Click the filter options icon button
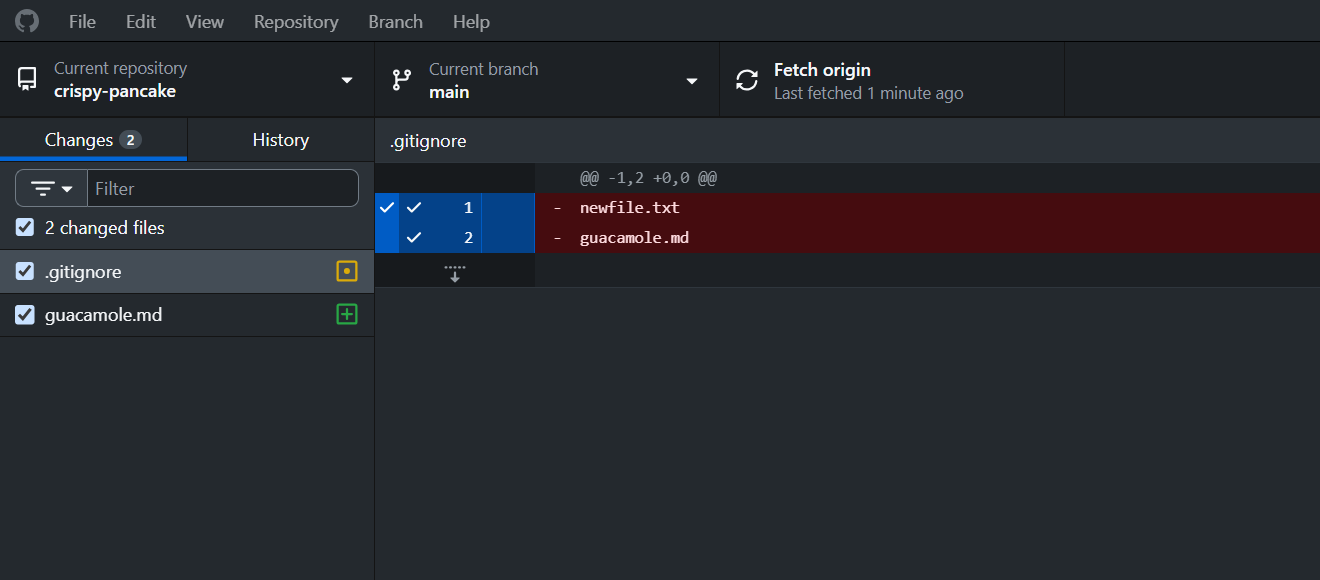The height and width of the screenshot is (580, 1320). 52,188
